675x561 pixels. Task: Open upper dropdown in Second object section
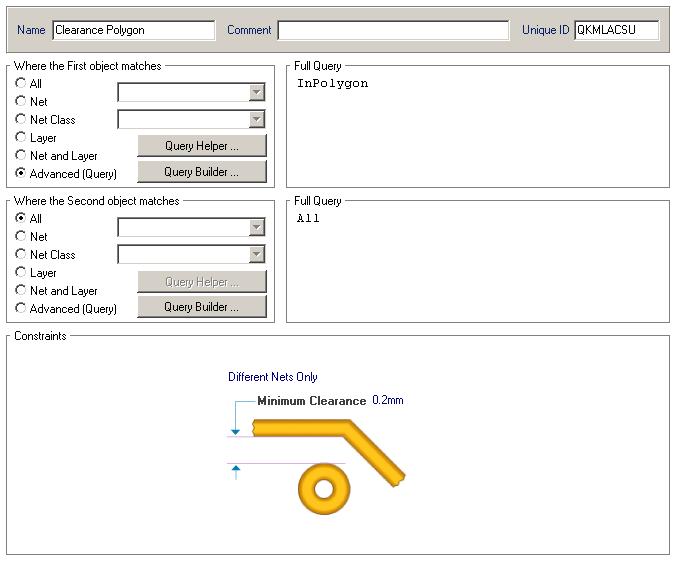tap(257, 227)
